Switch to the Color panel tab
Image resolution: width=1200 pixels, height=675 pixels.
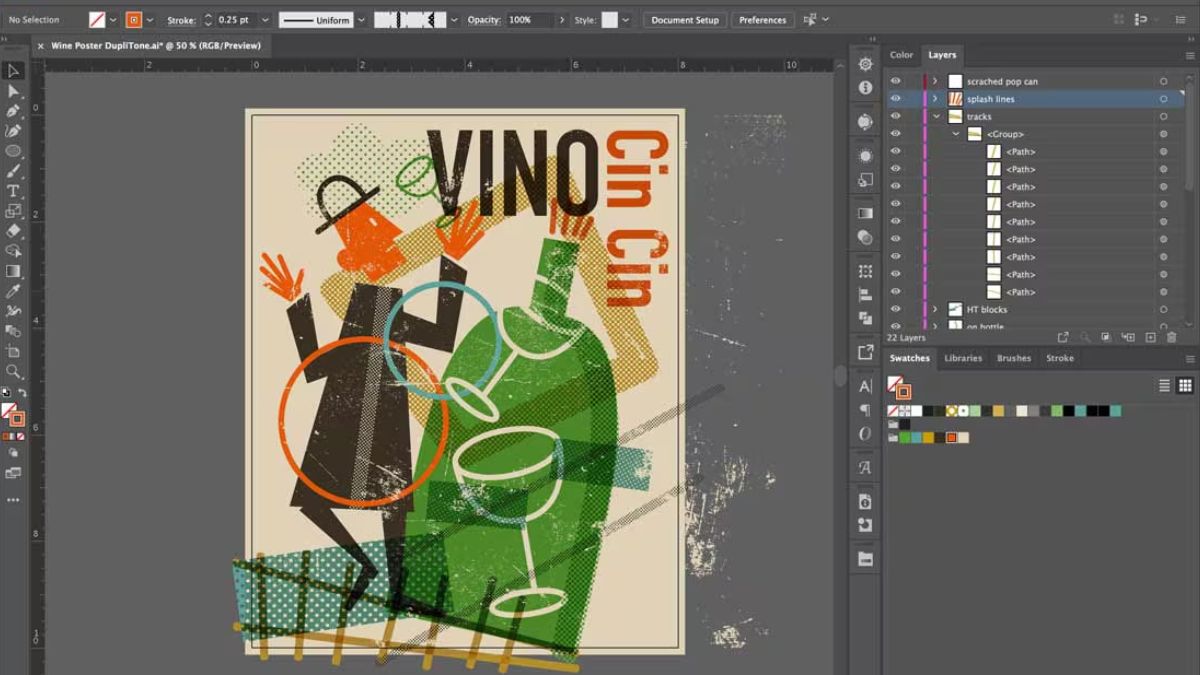pos(902,55)
